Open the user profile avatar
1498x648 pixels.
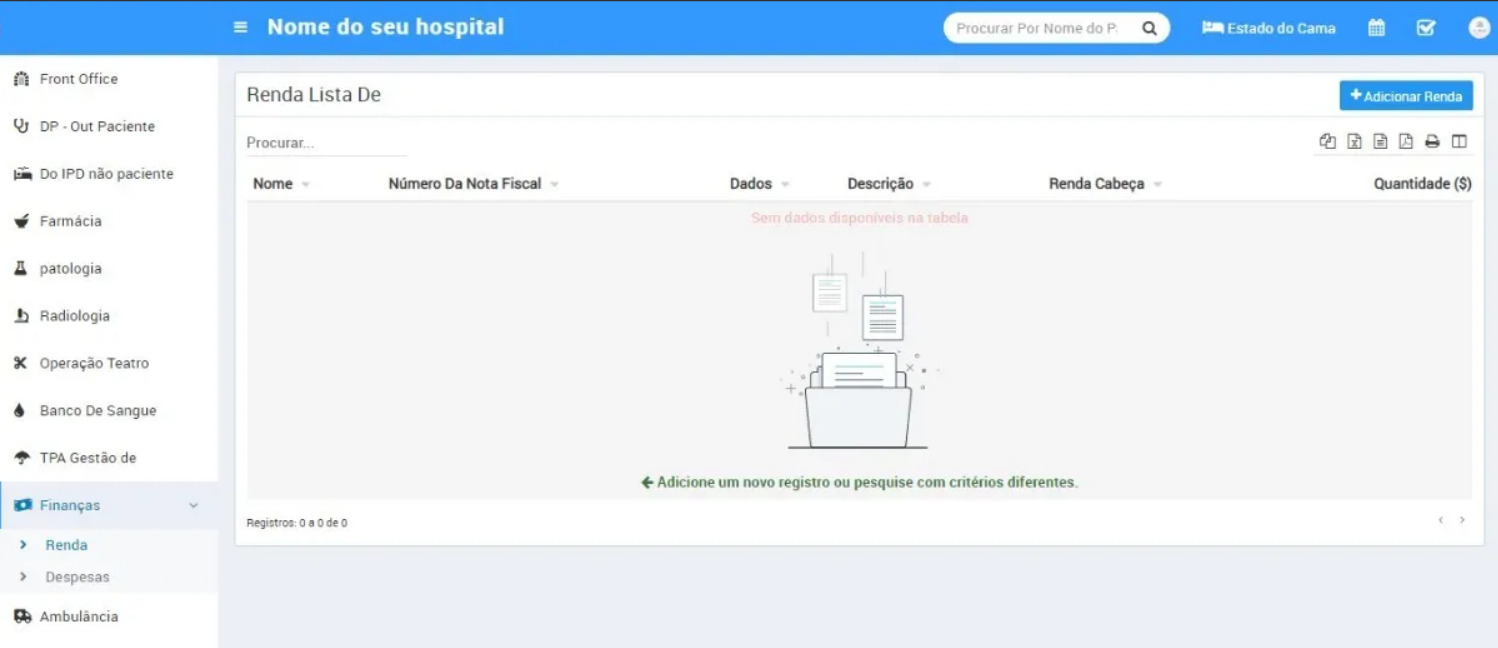[x=1479, y=28]
